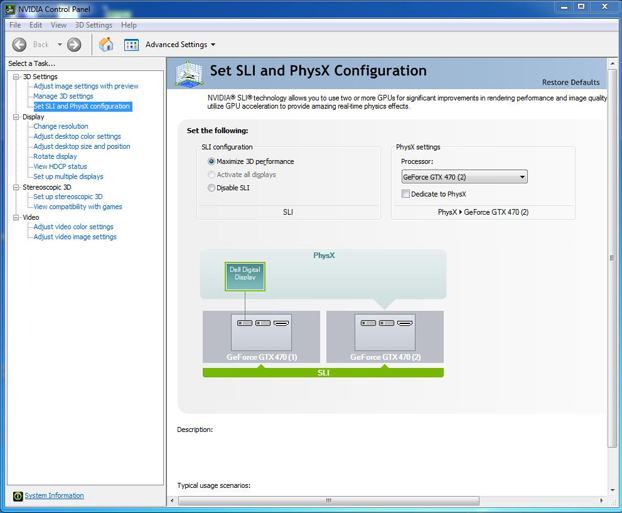Select Set SLI and PhysX configuration
Image resolution: width=622 pixels, height=513 pixels.
point(82,106)
